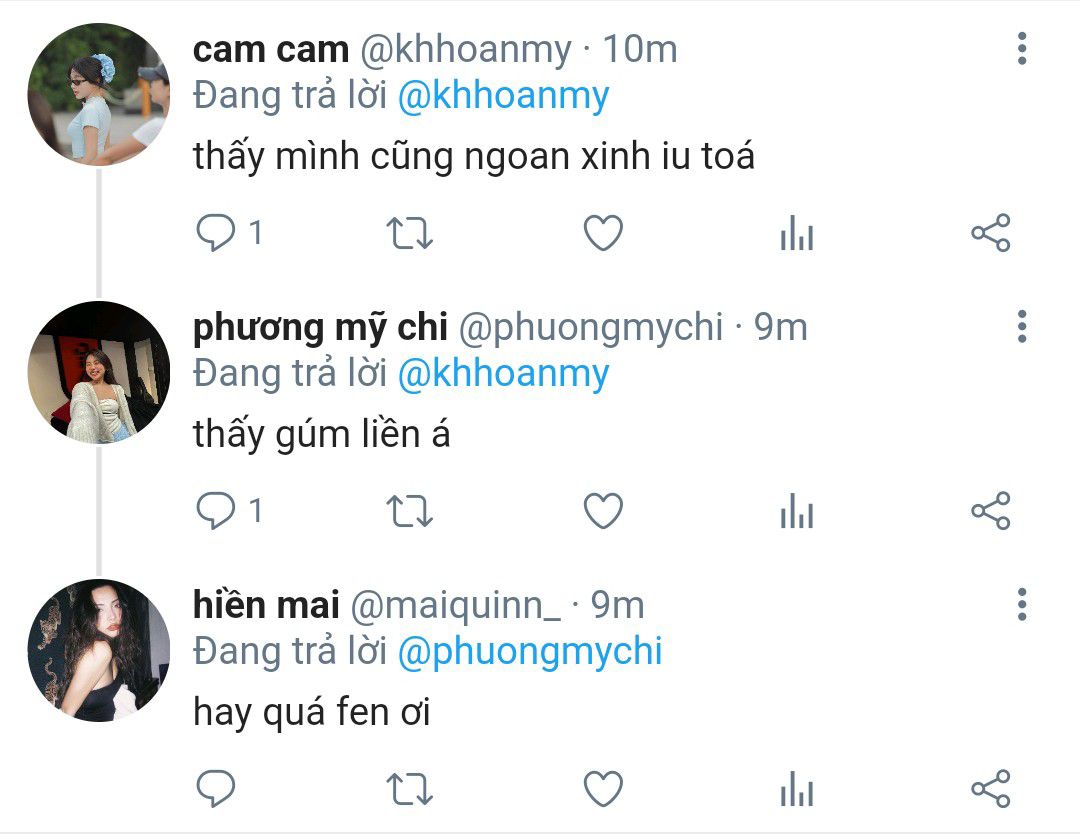View analytics of cam cam's tweet

coord(797,233)
